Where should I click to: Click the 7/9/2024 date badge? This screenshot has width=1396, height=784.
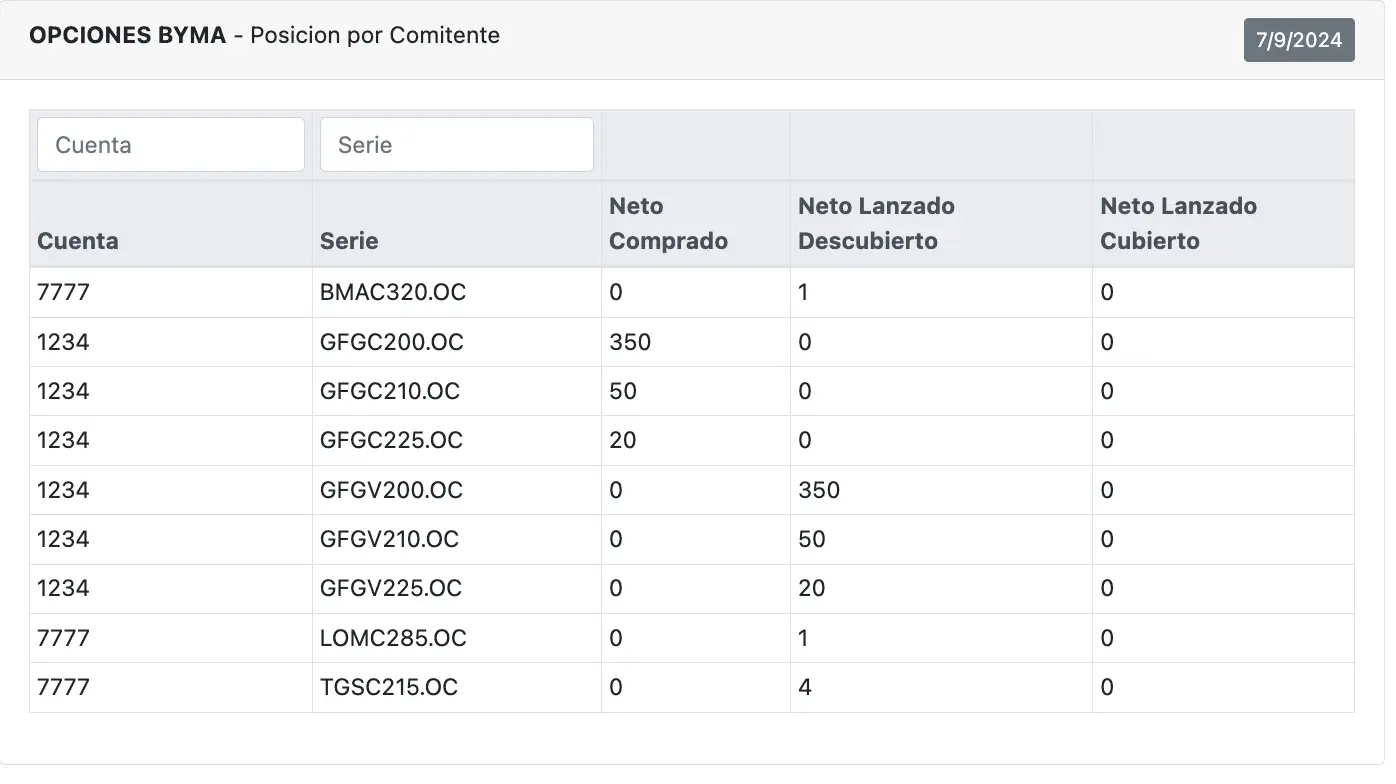click(1298, 40)
